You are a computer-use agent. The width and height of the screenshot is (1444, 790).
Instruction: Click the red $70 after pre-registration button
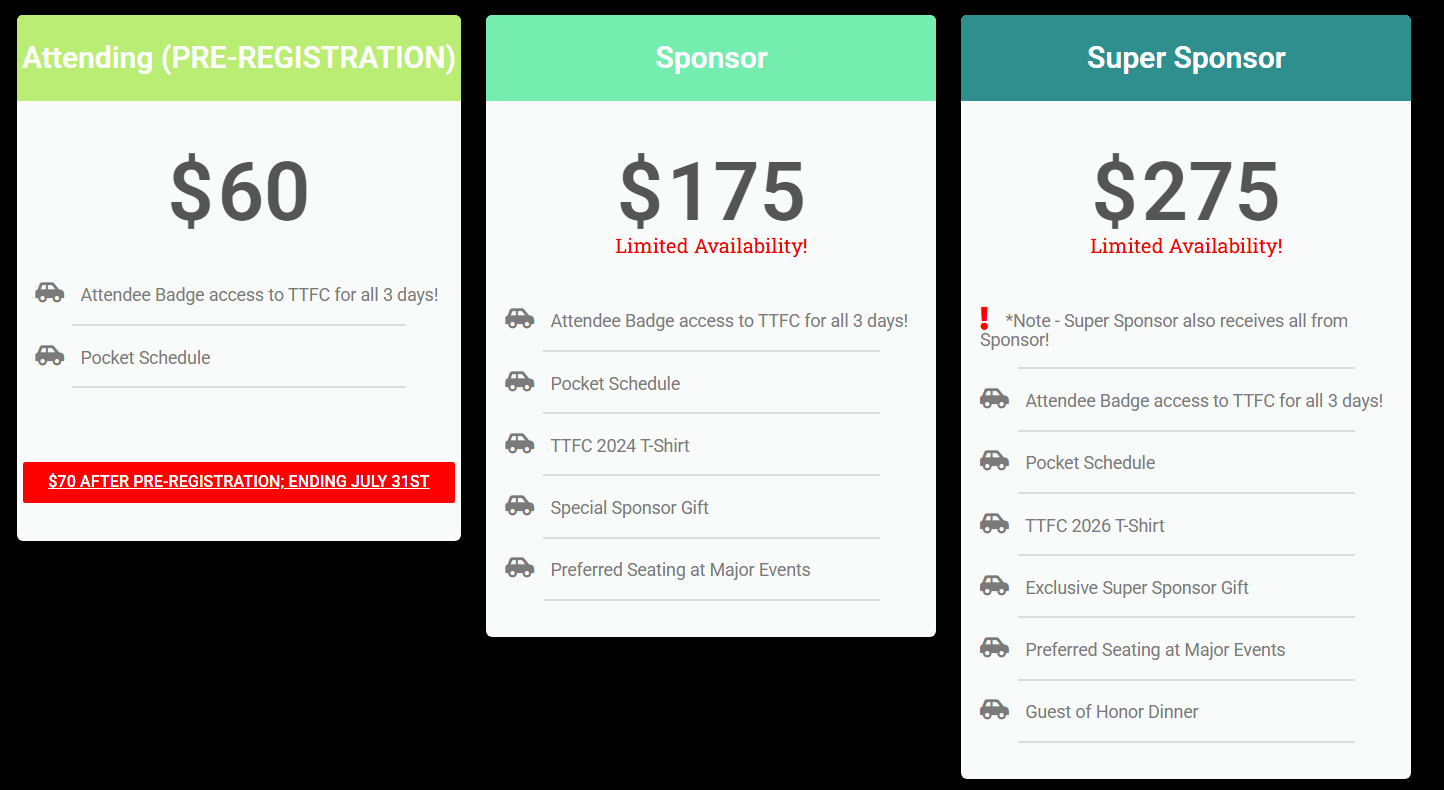pyautogui.click(x=239, y=482)
